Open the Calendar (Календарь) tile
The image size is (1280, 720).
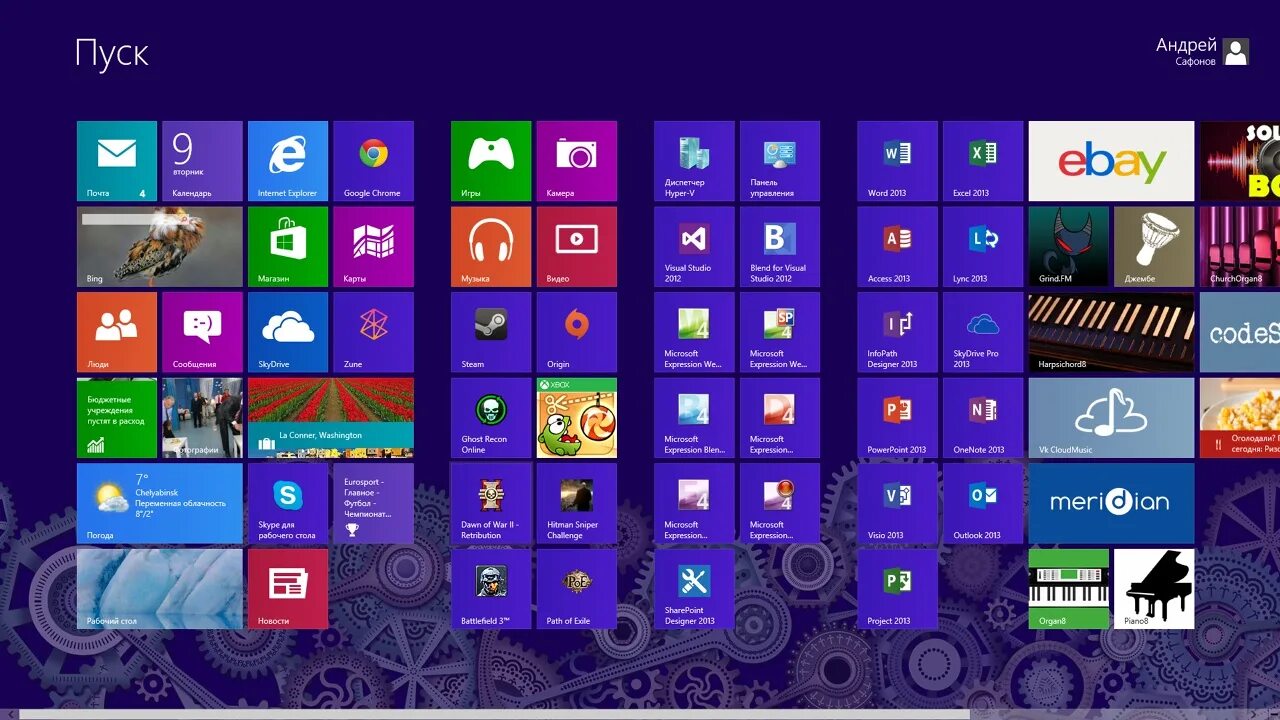[x=202, y=161]
